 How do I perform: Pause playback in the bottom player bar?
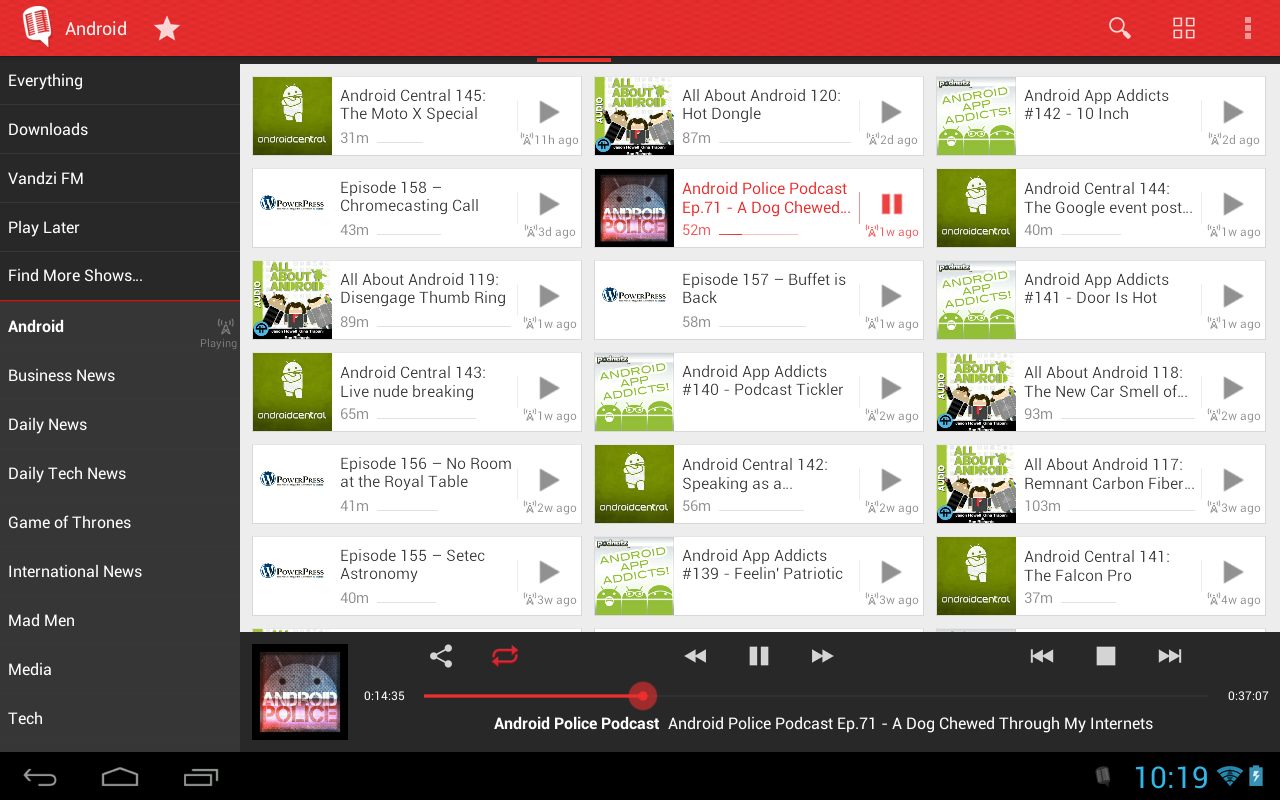pyautogui.click(x=759, y=656)
